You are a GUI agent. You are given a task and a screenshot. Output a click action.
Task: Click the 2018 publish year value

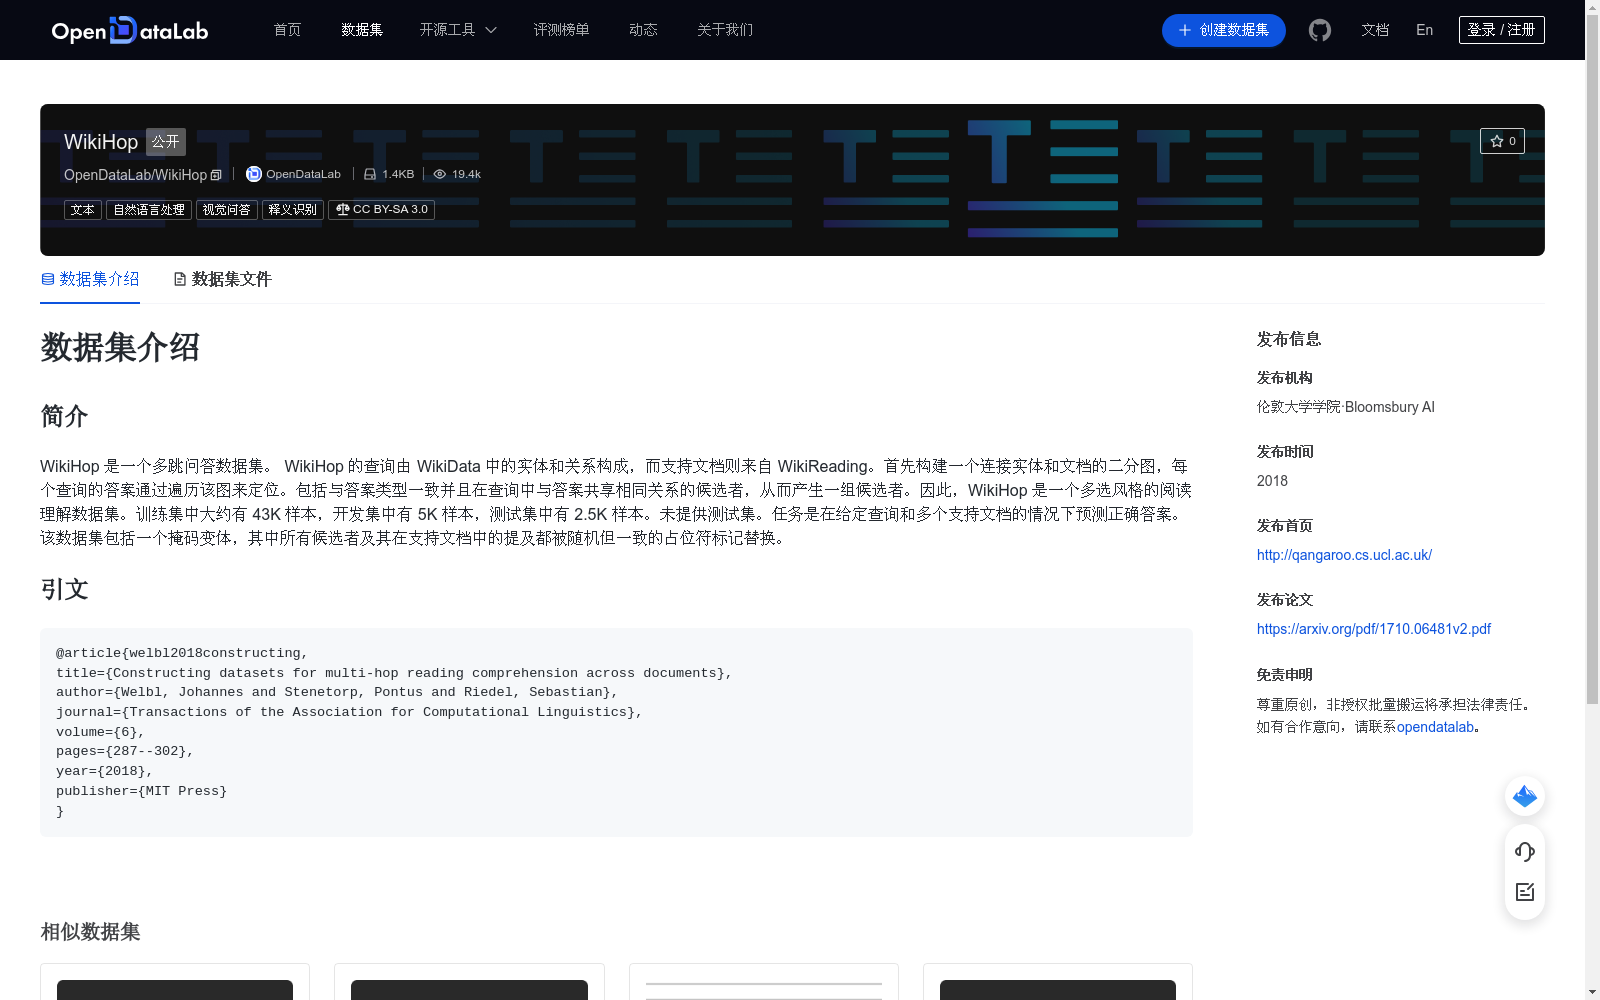coord(1272,481)
